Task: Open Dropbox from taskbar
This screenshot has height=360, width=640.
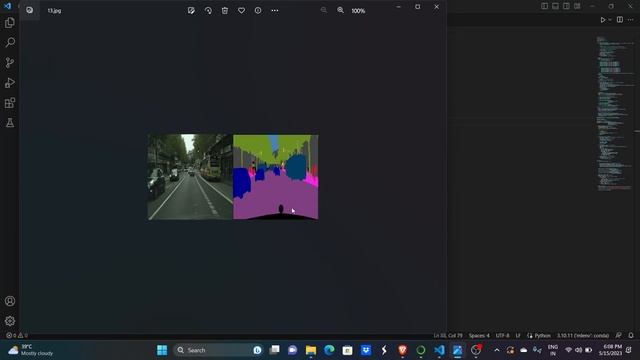Action: (366, 350)
